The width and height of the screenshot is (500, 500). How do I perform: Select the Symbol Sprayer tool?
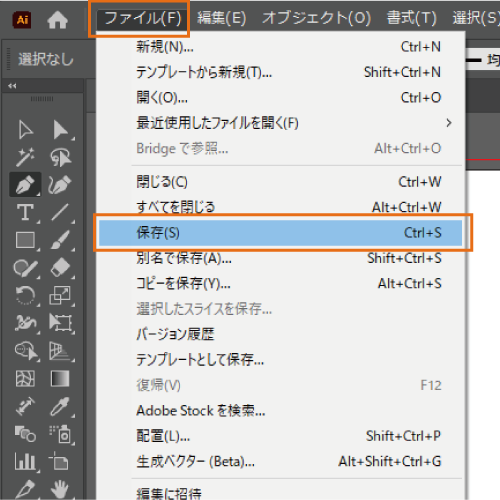[x=60, y=434]
